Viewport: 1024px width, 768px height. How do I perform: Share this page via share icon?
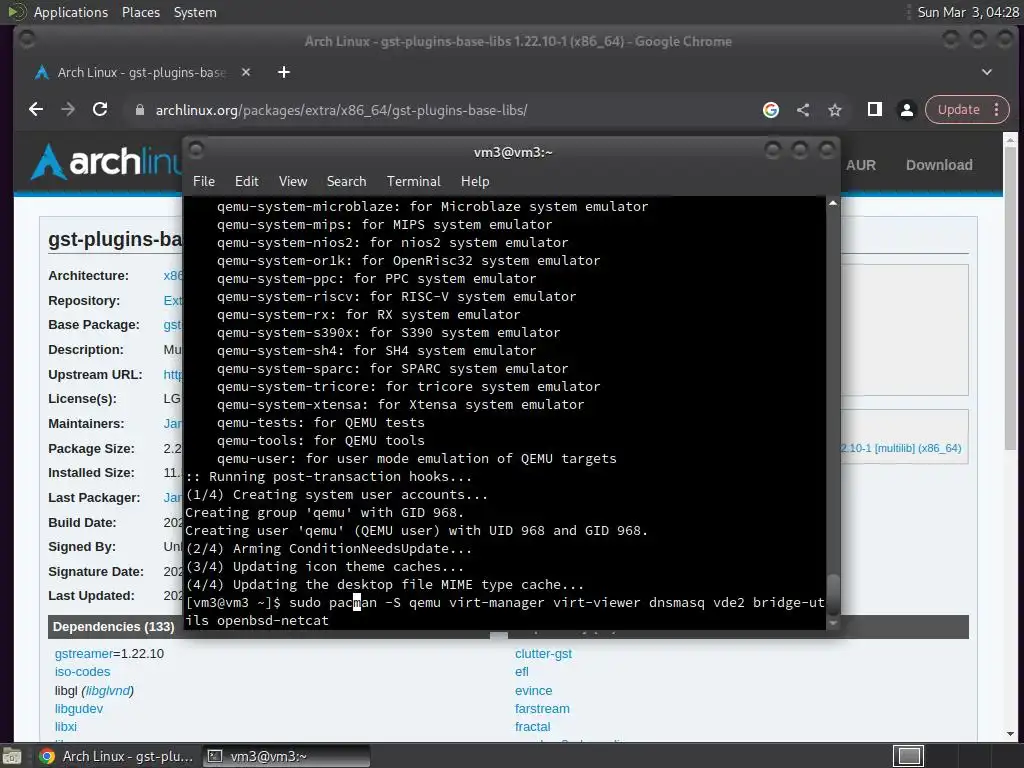(803, 110)
